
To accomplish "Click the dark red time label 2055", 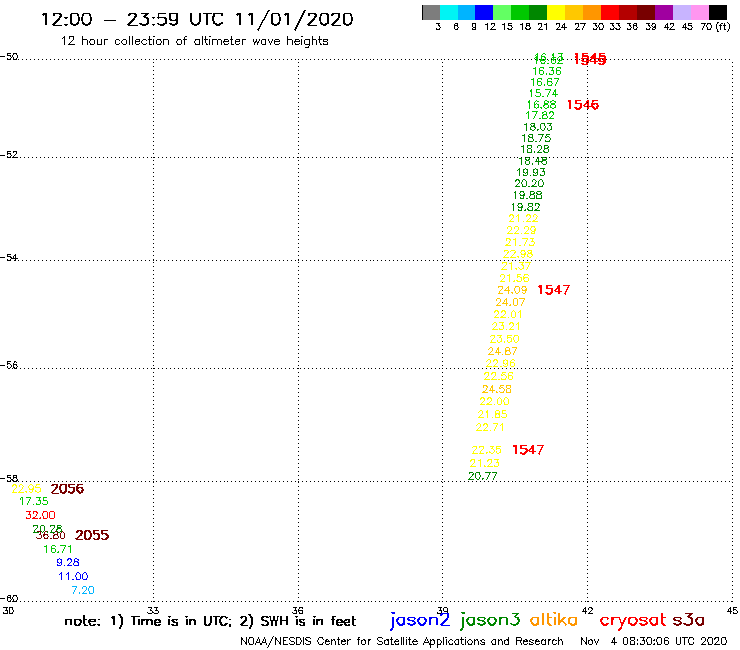I will [92, 535].
